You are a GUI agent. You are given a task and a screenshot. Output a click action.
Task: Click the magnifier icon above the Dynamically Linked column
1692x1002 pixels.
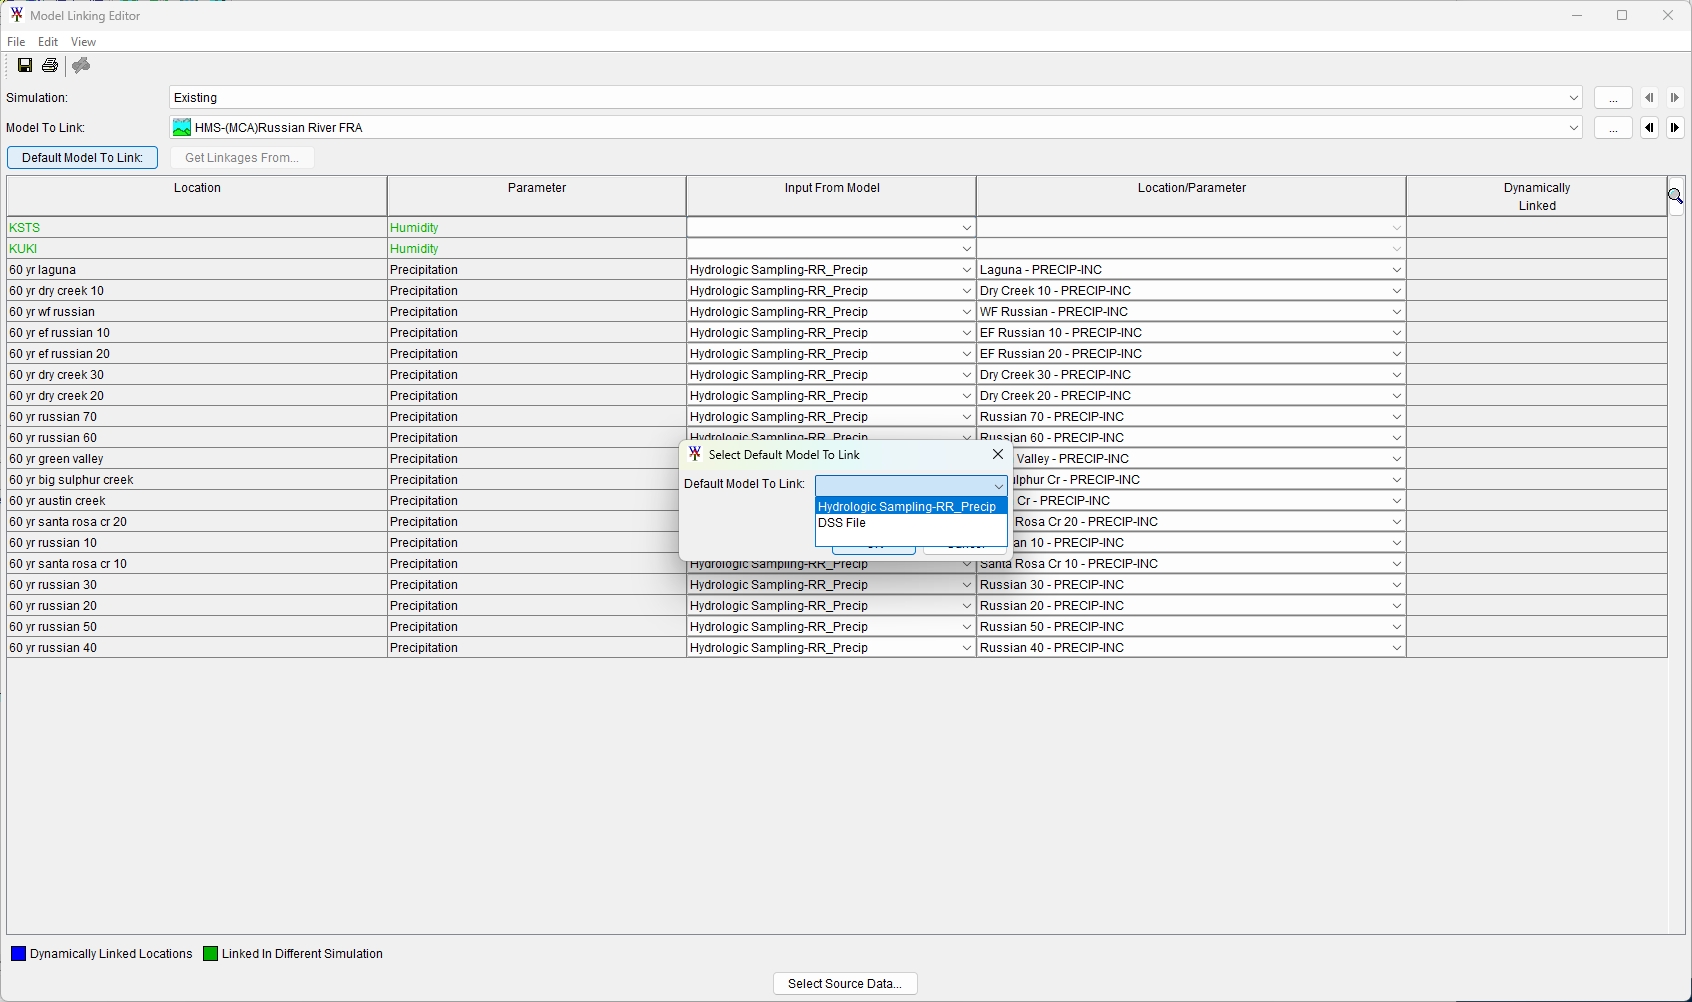tap(1677, 194)
